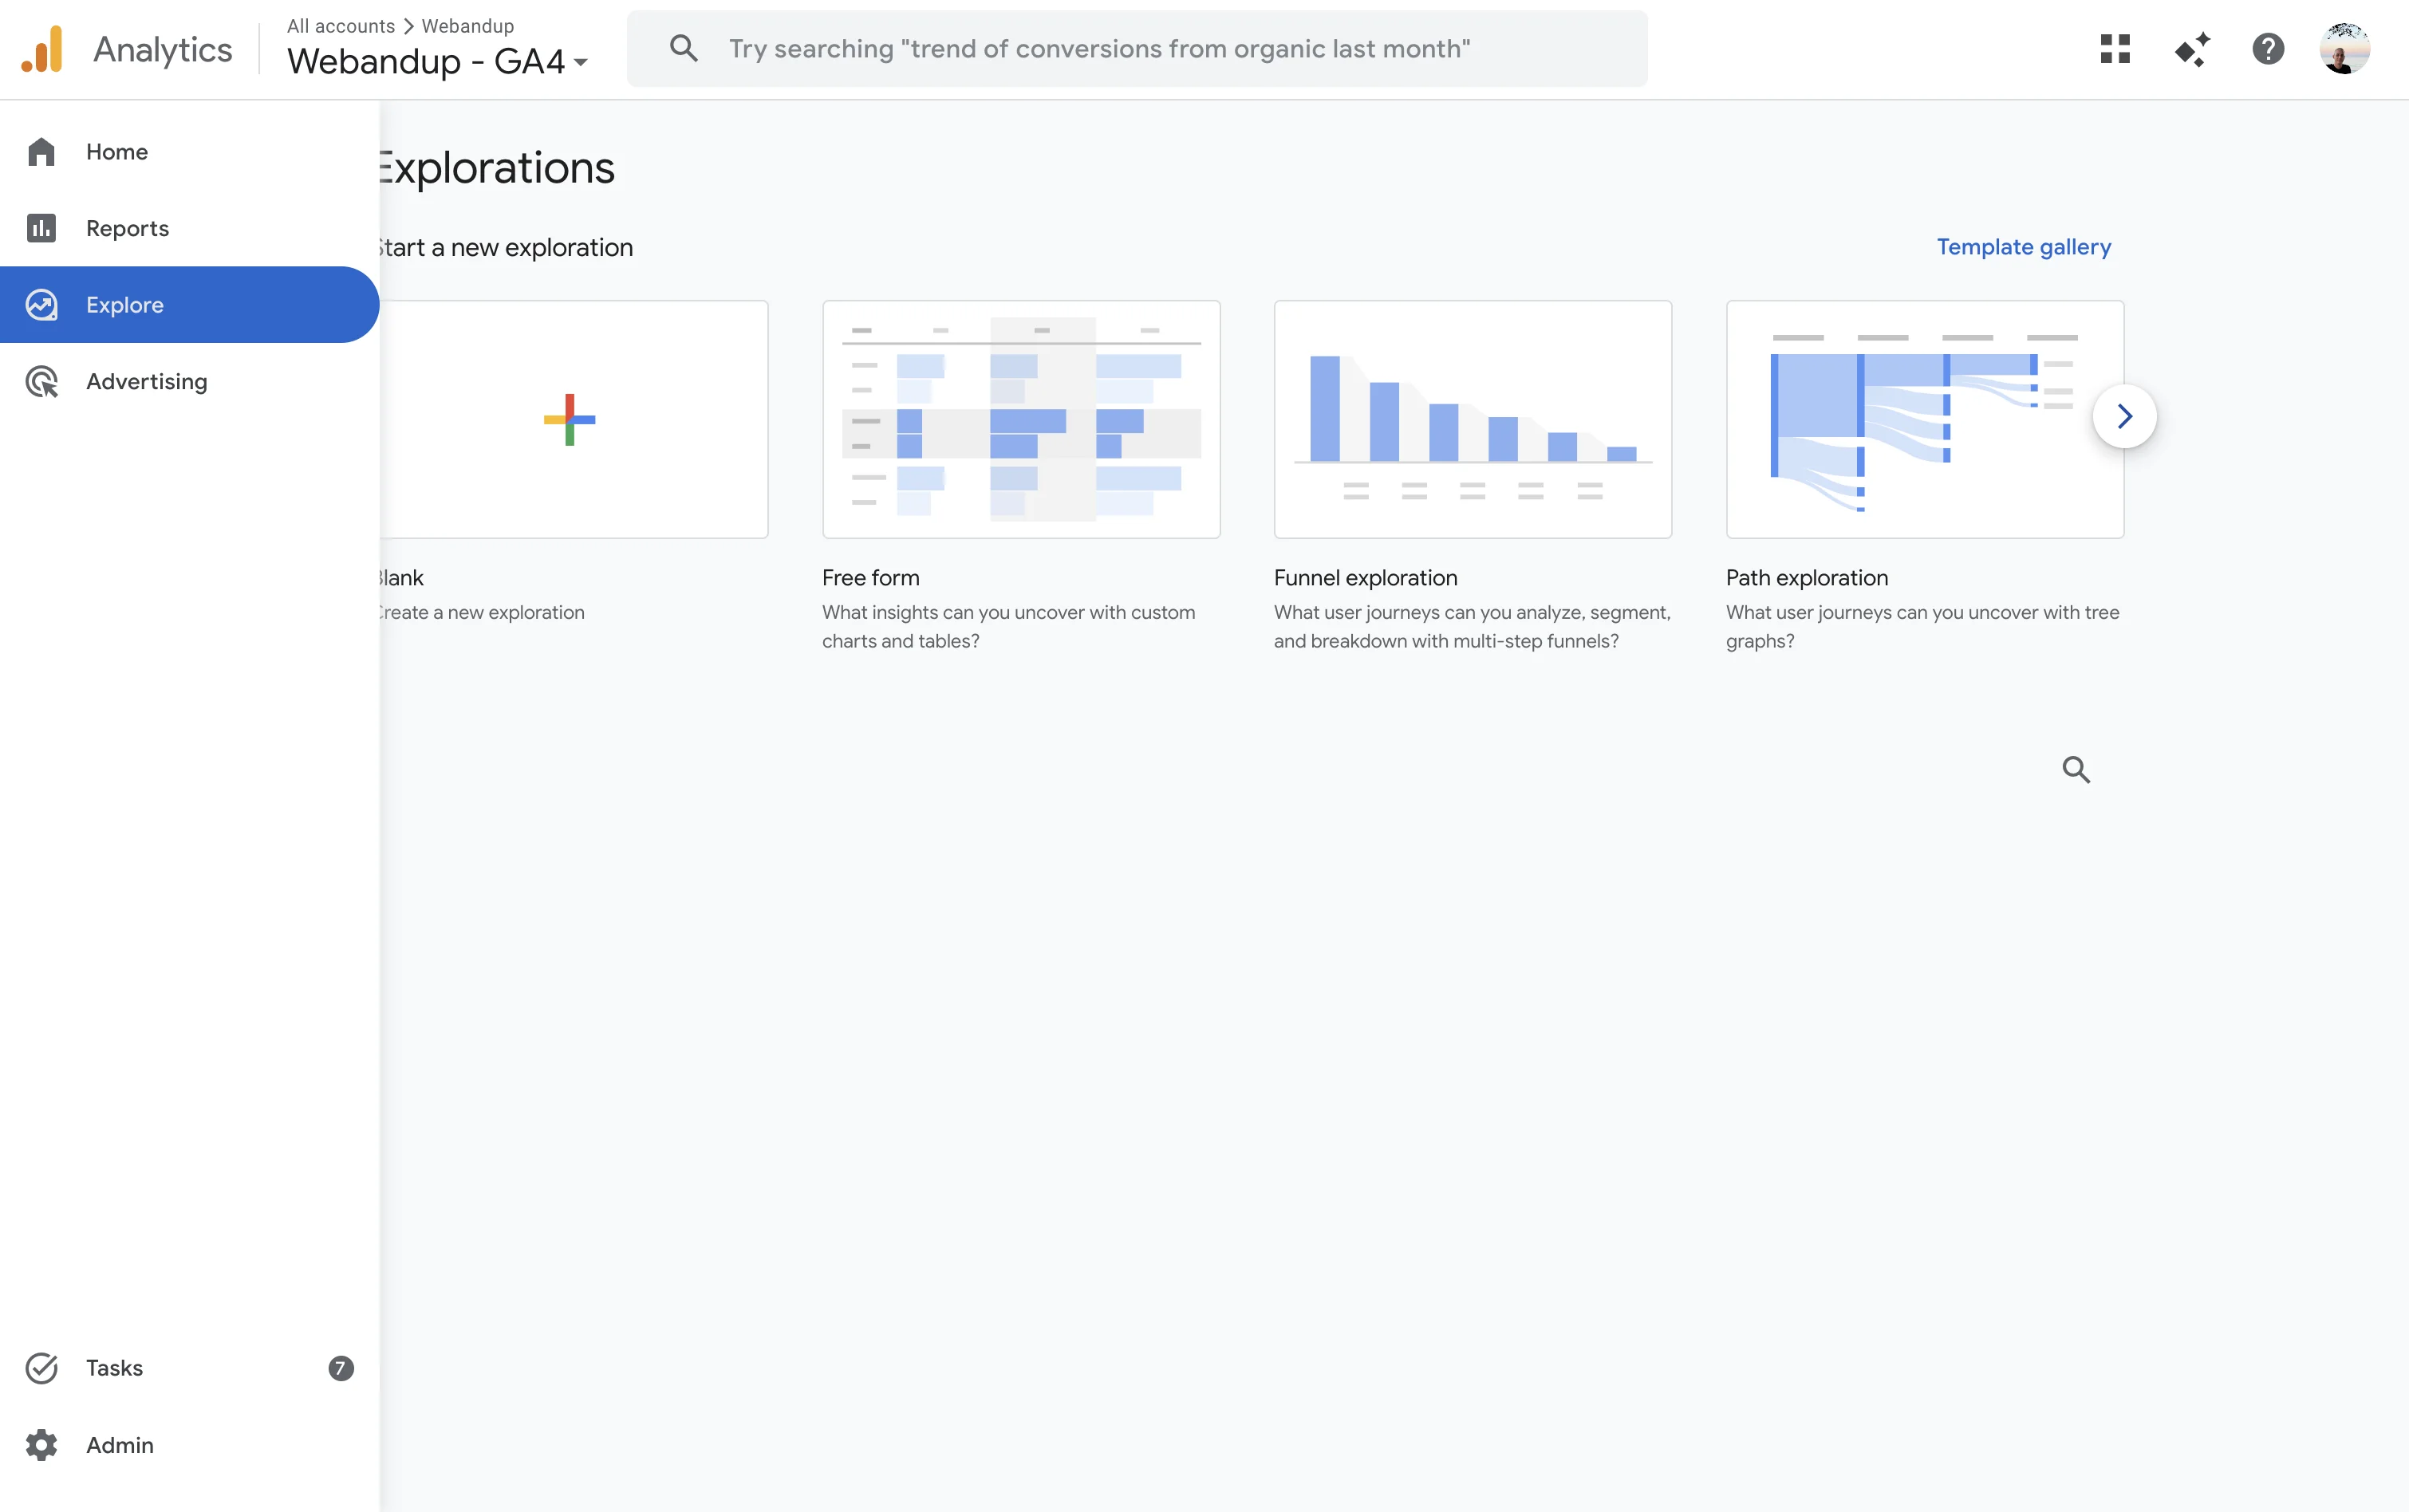Viewport: 2409px width, 1512px height.
Task: Open the Google apps grid icon
Action: 2115,49
